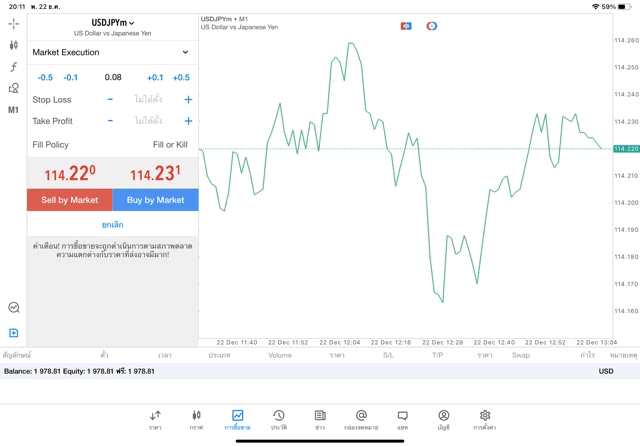Open the USDJPYm symbol selector
Screen dimensions: 640x447
(113, 23)
